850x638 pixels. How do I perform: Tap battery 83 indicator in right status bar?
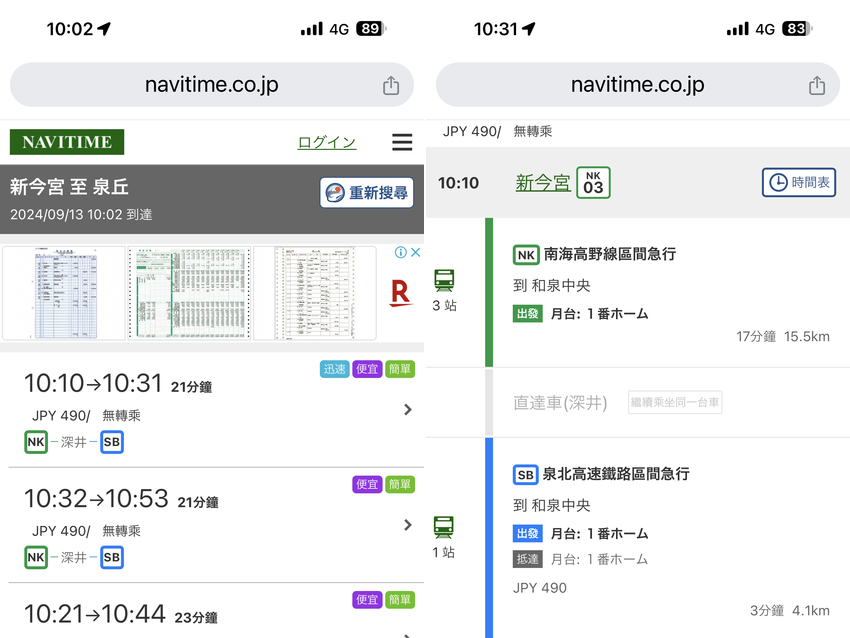click(x=797, y=29)
